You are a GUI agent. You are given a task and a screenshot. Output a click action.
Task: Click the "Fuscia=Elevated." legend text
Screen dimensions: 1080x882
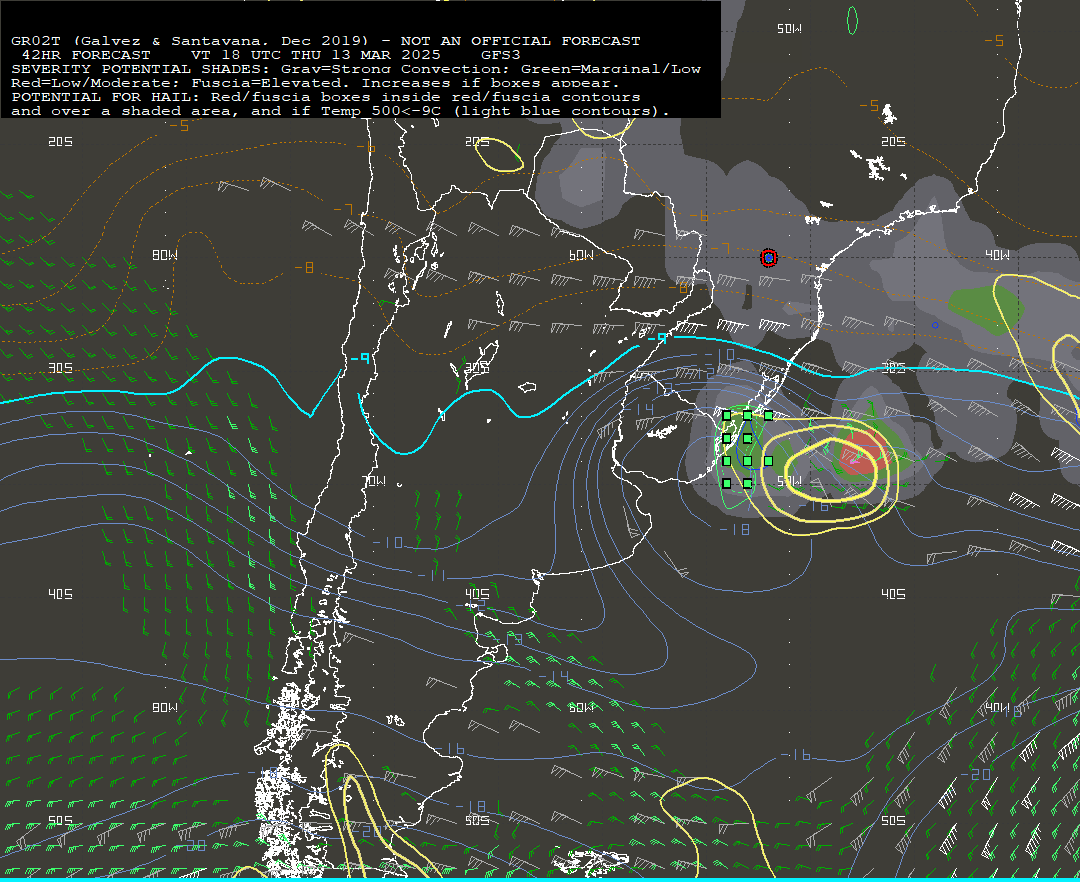pyautogui.click(x=271, y=83)
